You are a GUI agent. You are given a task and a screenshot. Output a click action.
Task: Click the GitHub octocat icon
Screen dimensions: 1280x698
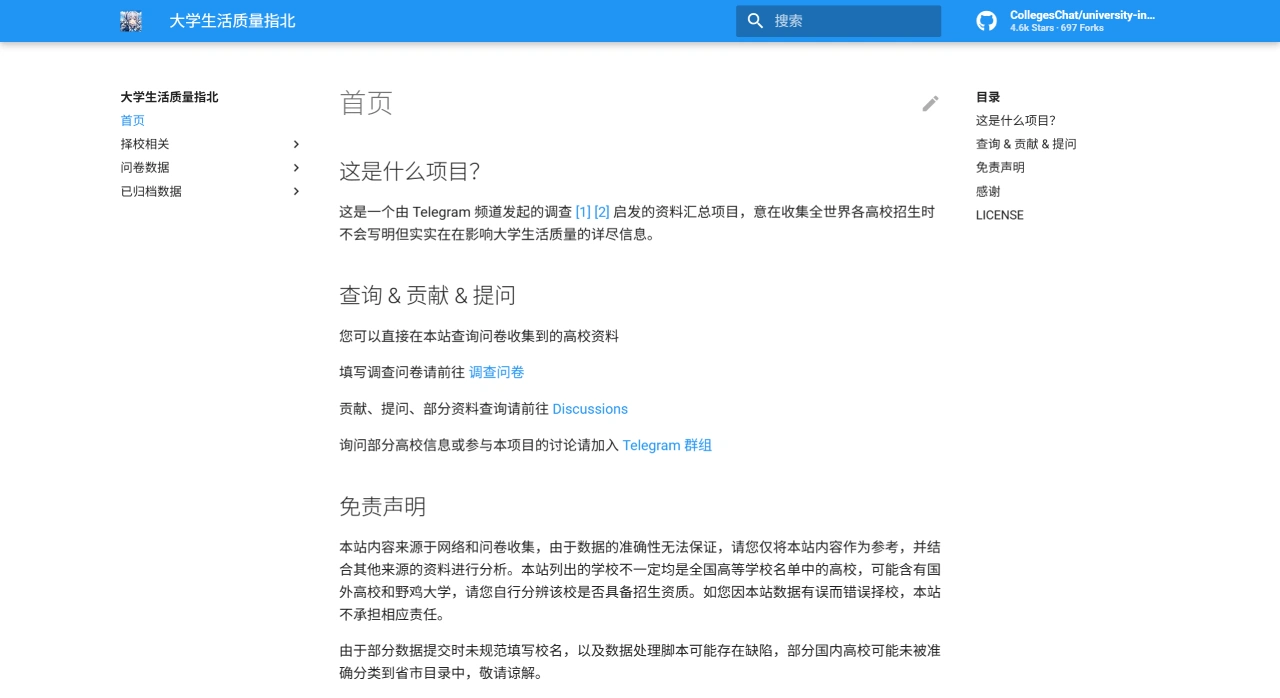987,21
